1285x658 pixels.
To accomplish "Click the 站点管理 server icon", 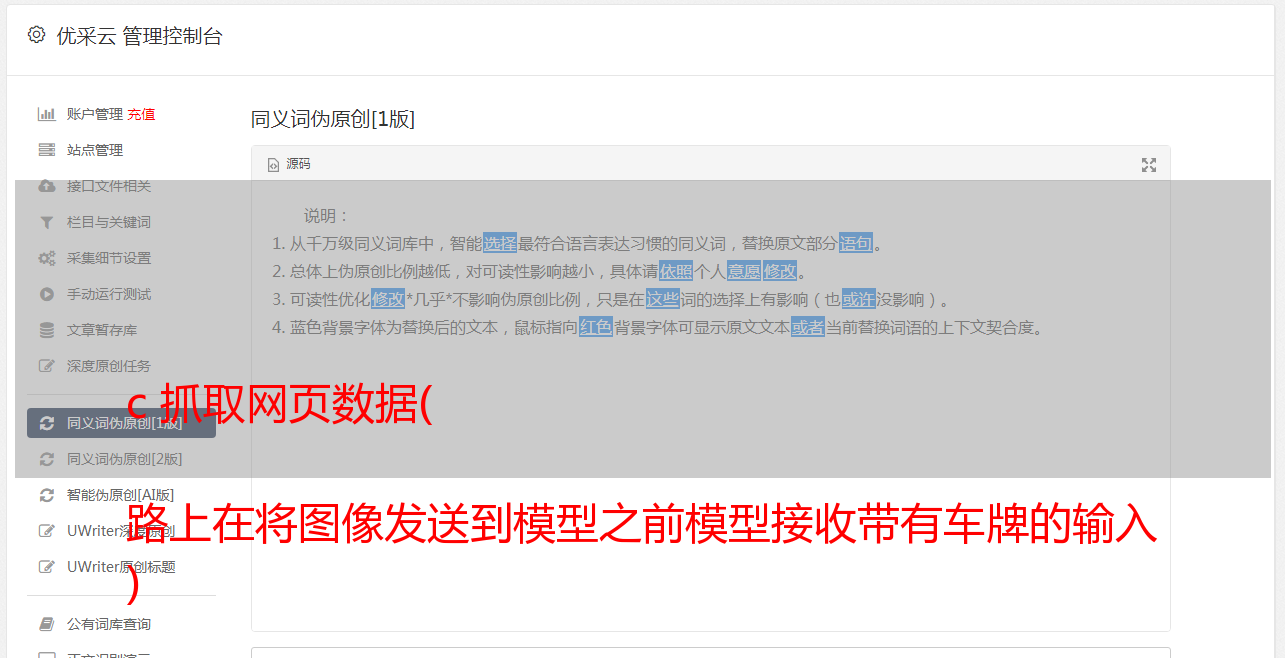I will (x=46, y=150).
